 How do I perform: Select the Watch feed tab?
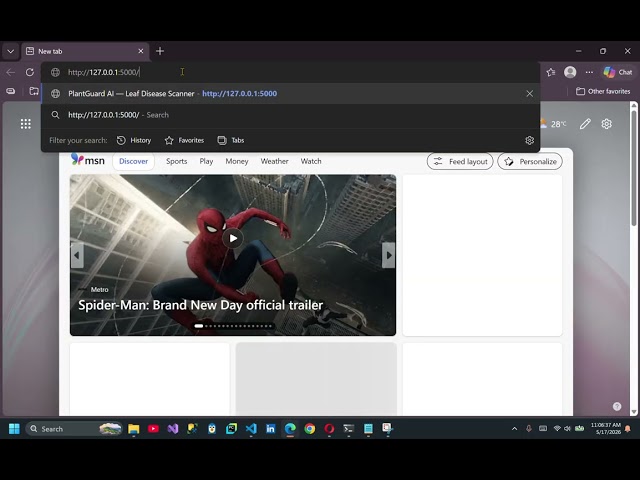coord(311,161)
